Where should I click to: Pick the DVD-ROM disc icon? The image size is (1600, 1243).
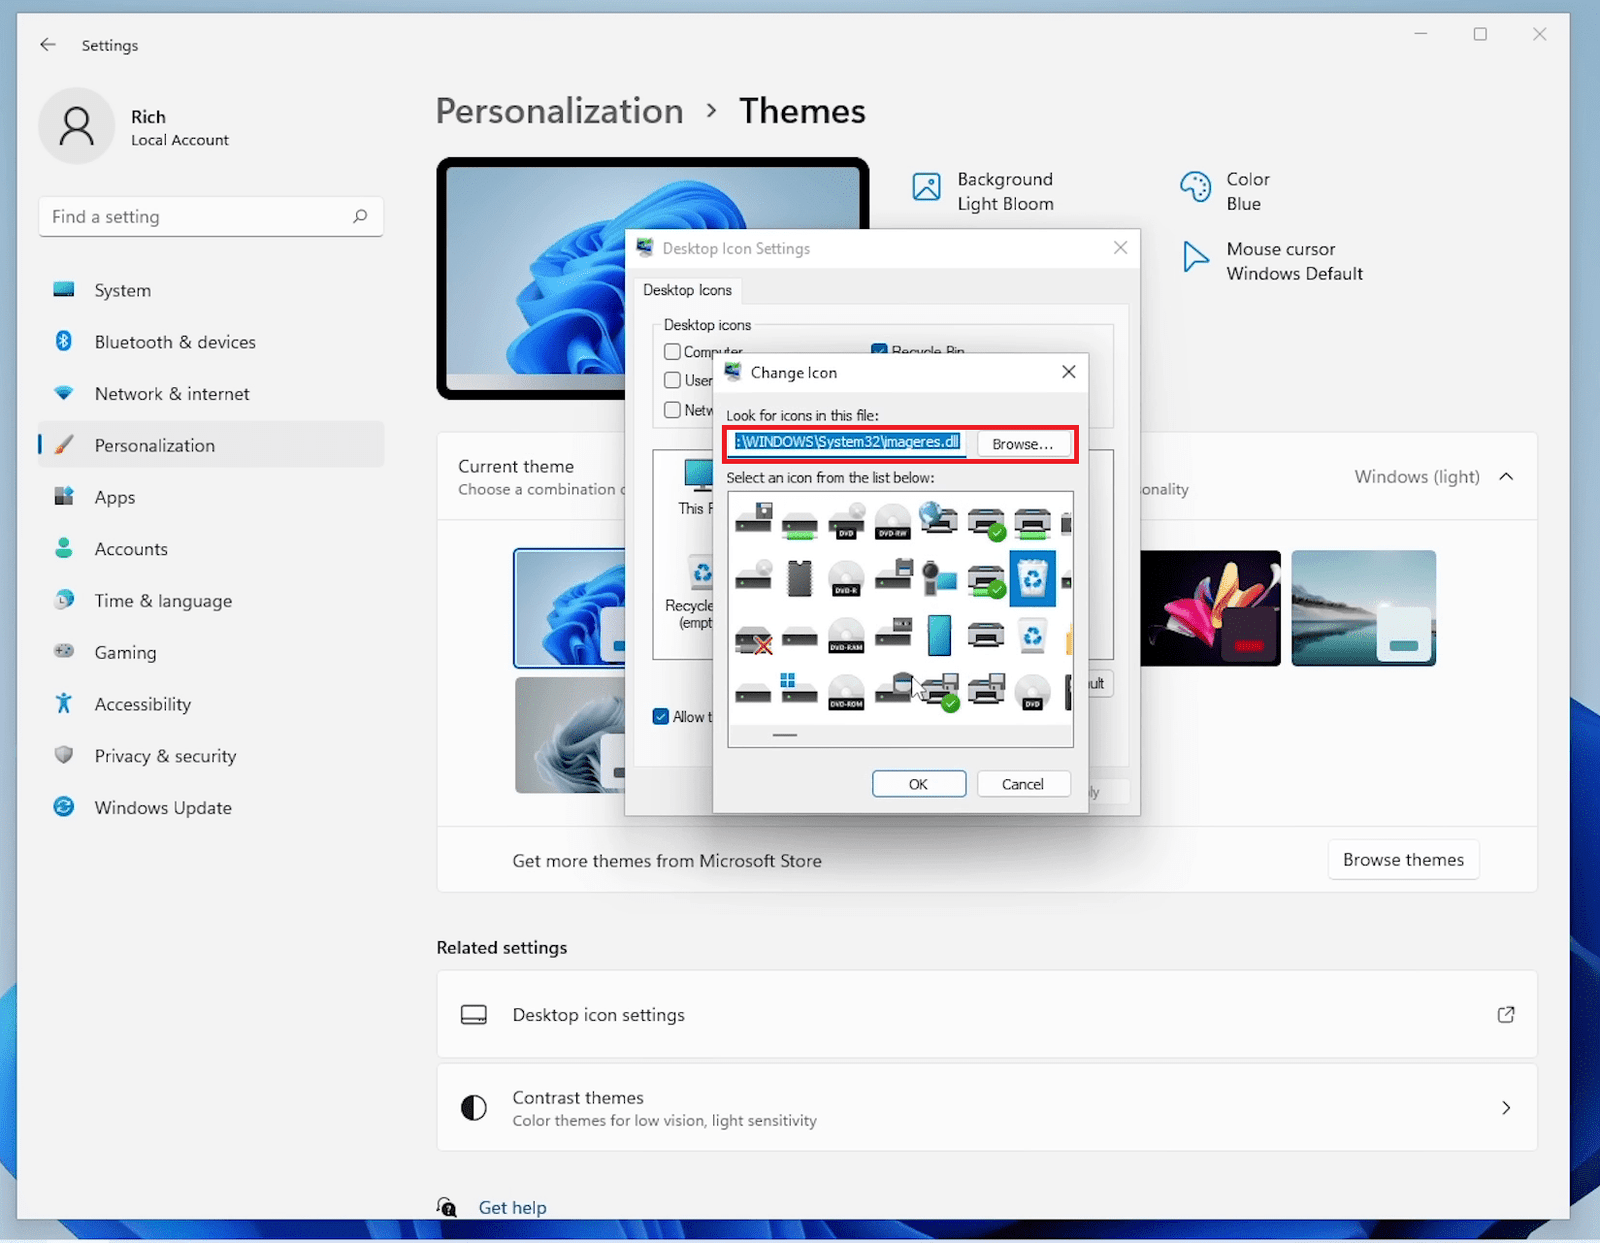[x=846, y=691]
